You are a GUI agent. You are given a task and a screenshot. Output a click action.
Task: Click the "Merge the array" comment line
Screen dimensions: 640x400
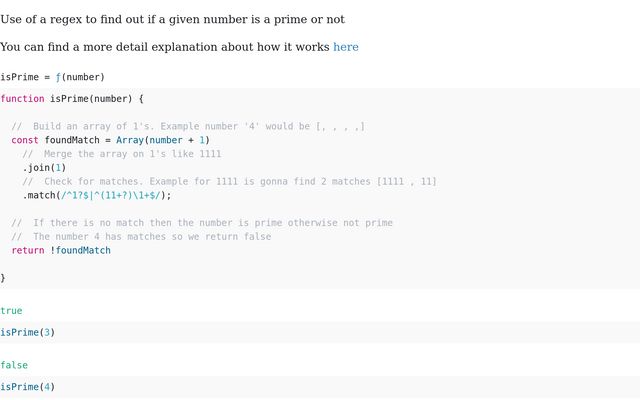[x=121, y=154]
